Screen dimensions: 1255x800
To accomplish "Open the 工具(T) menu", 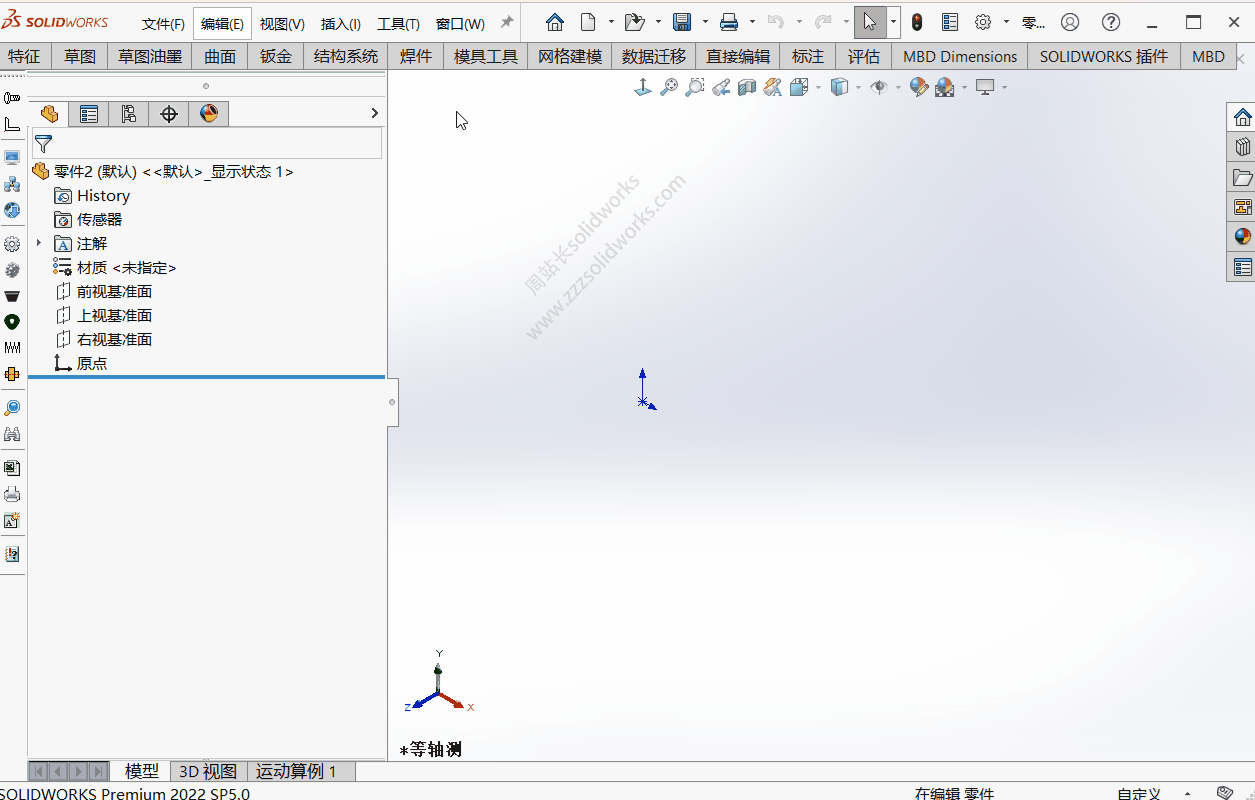I will (x=398, y=24).
